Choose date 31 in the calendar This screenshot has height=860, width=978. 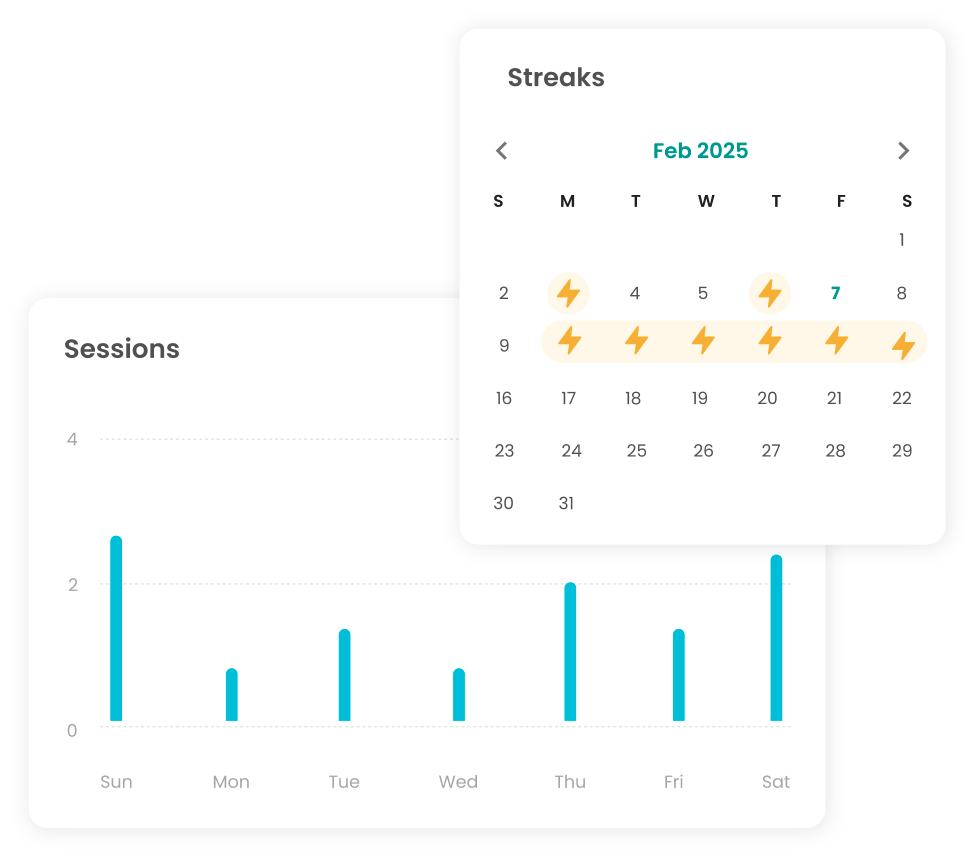click(x=566, y=503)
